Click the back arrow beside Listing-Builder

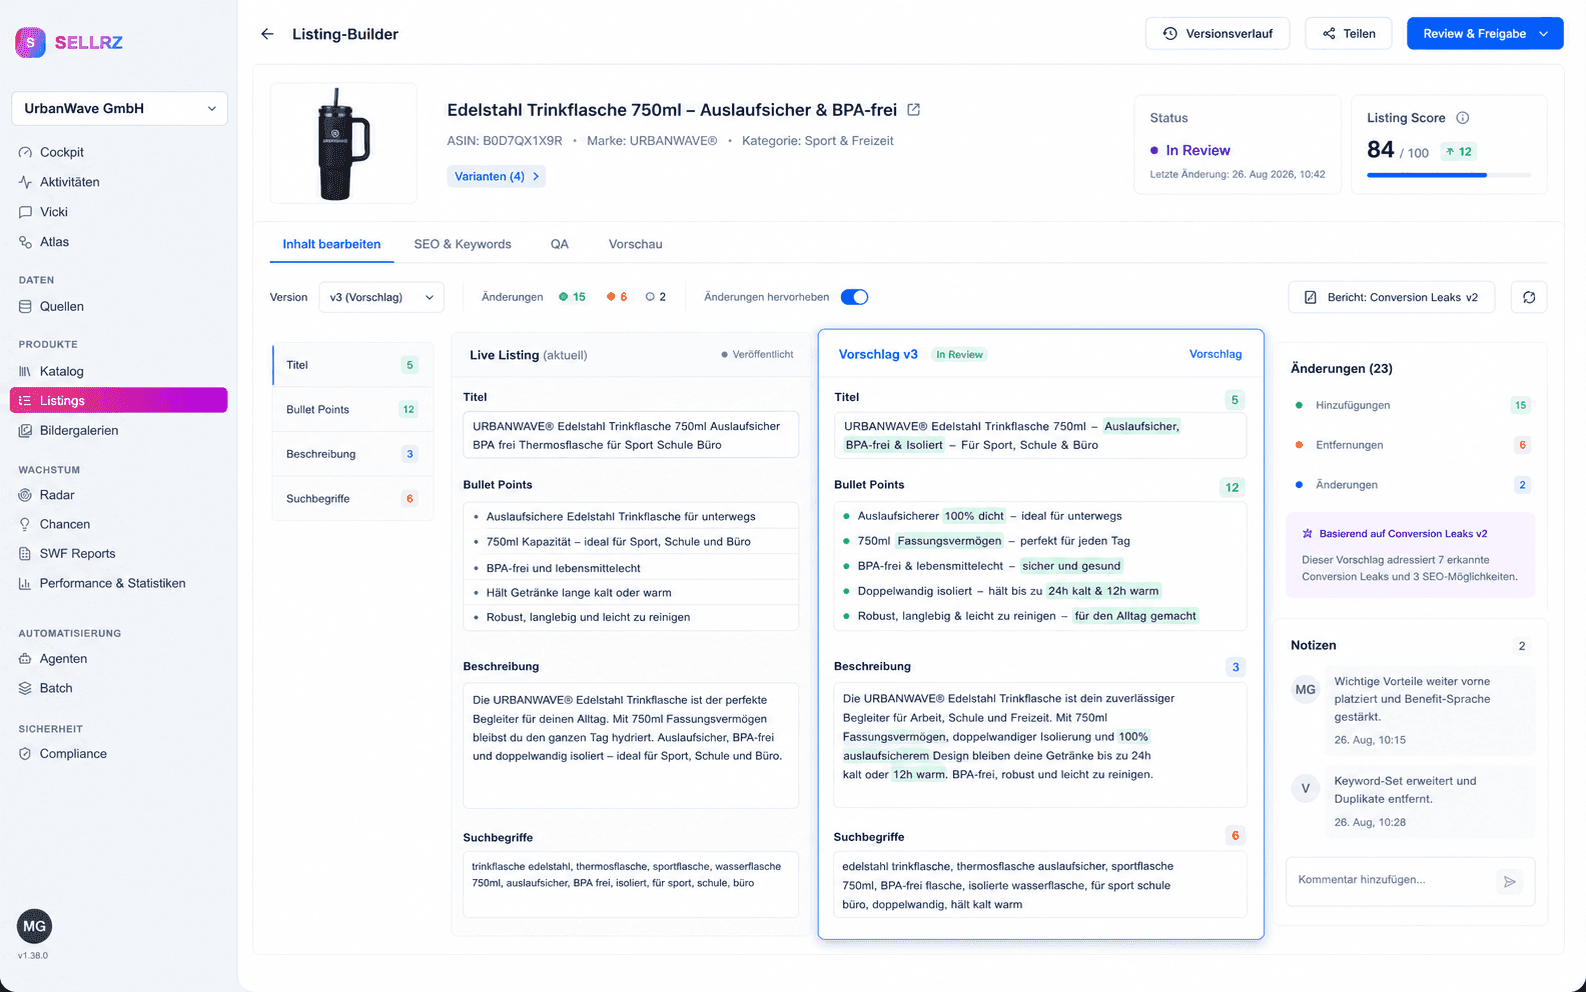point(267,34)
